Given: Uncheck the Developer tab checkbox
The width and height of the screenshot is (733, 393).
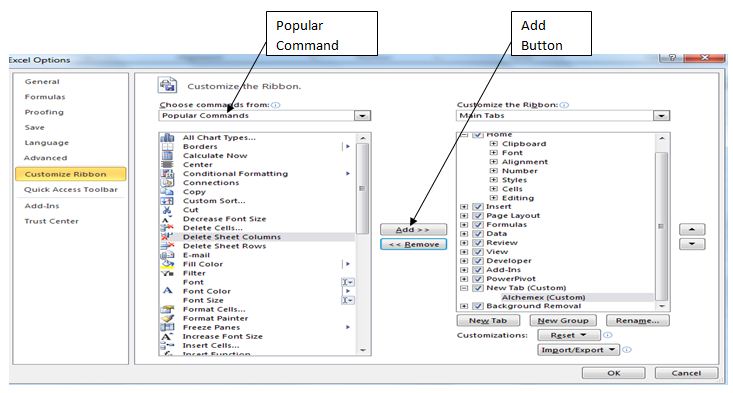Looking at the screenshot, I should (x=477, y=261).
